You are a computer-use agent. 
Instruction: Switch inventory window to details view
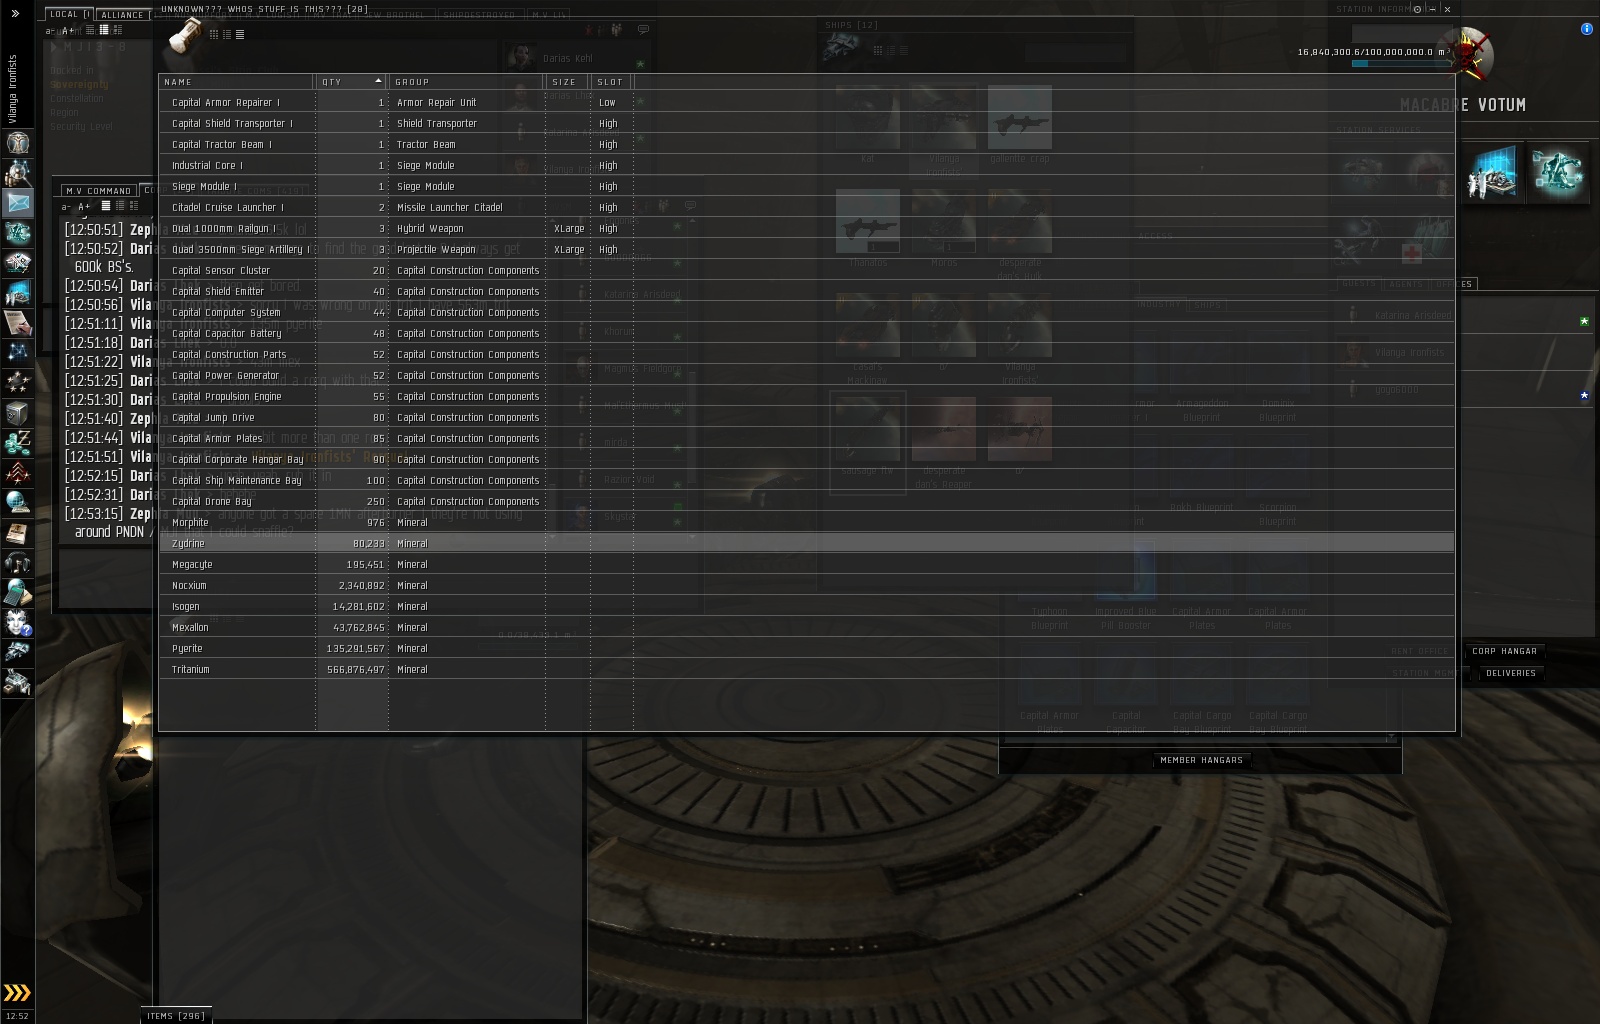(x=227, y=34)
